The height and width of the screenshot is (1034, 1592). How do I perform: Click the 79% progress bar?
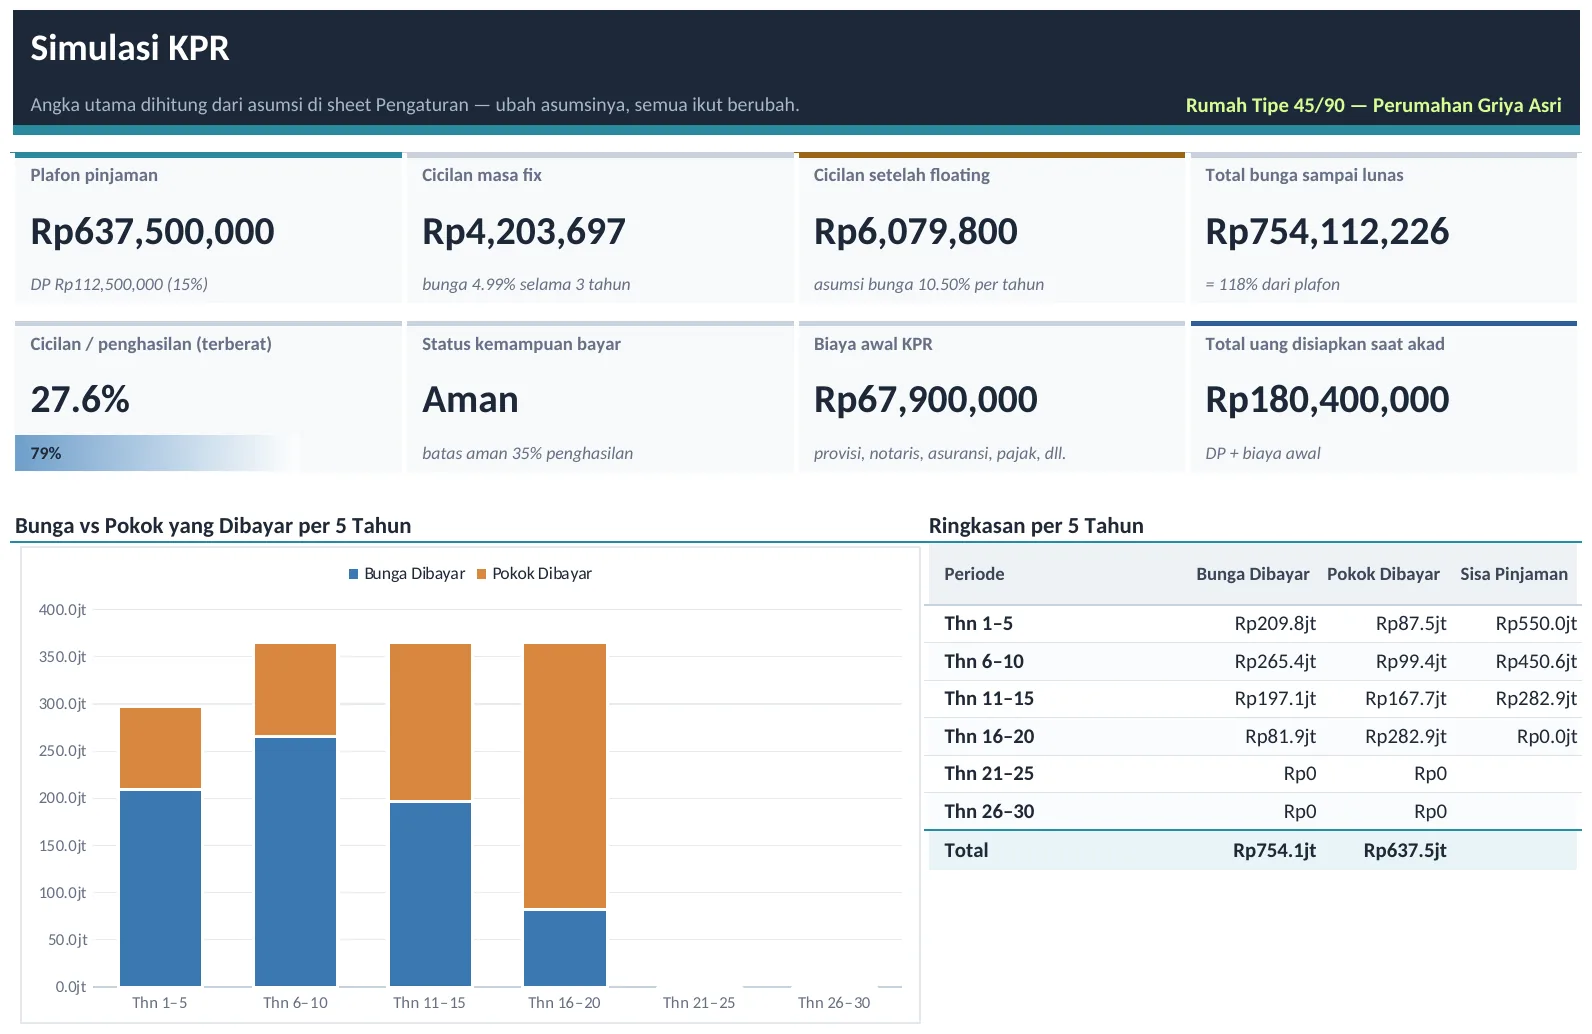click(158, 453)
